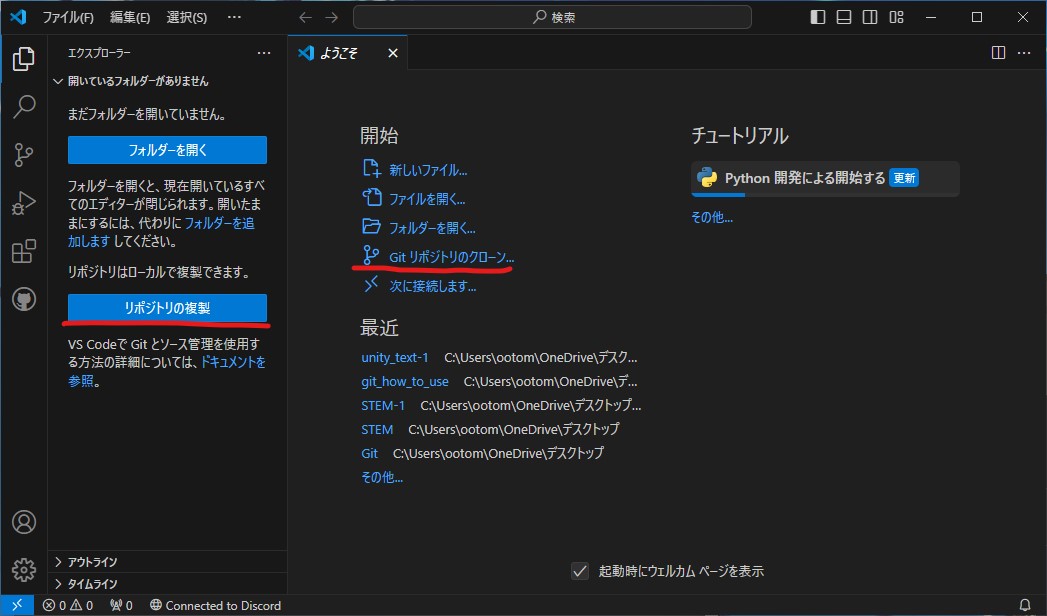This screenshot has height=616, width=1047.
Task: Open the Source Control view icon
Action: point(24,154)
